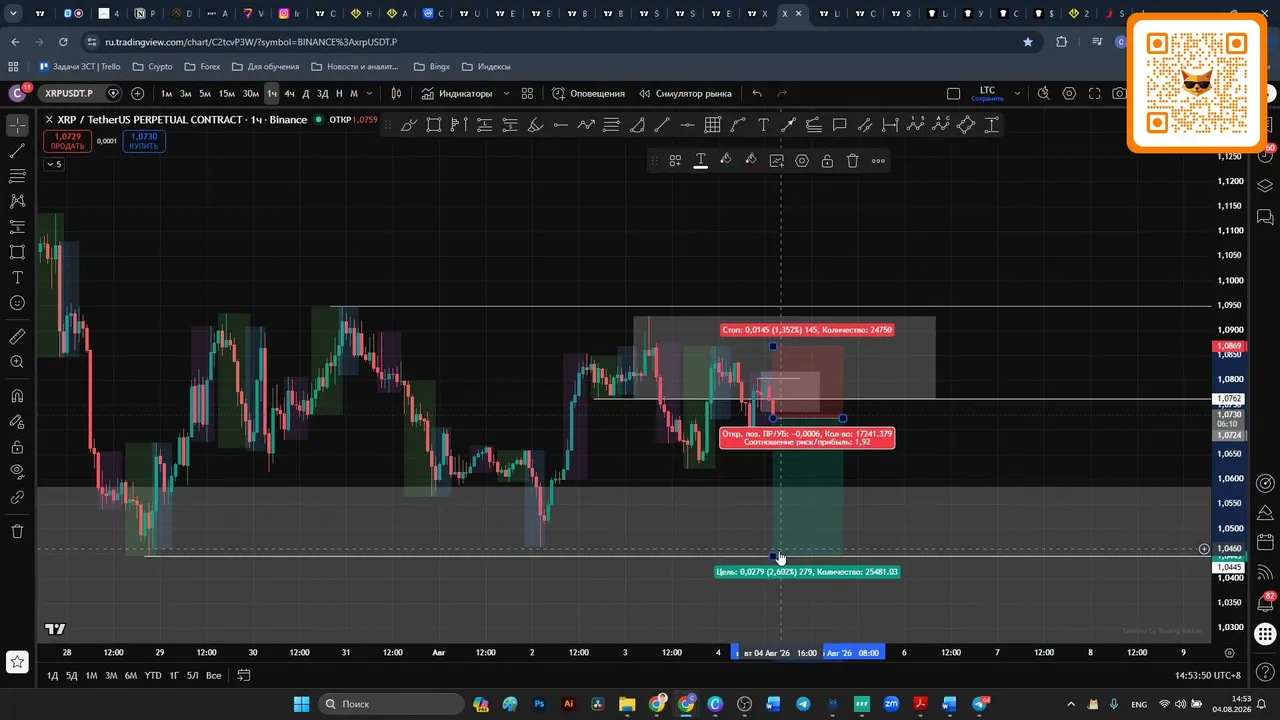This screenshot has width=1280, height=720.
Task: Set date range to YTD
Action: click(153, 676)
